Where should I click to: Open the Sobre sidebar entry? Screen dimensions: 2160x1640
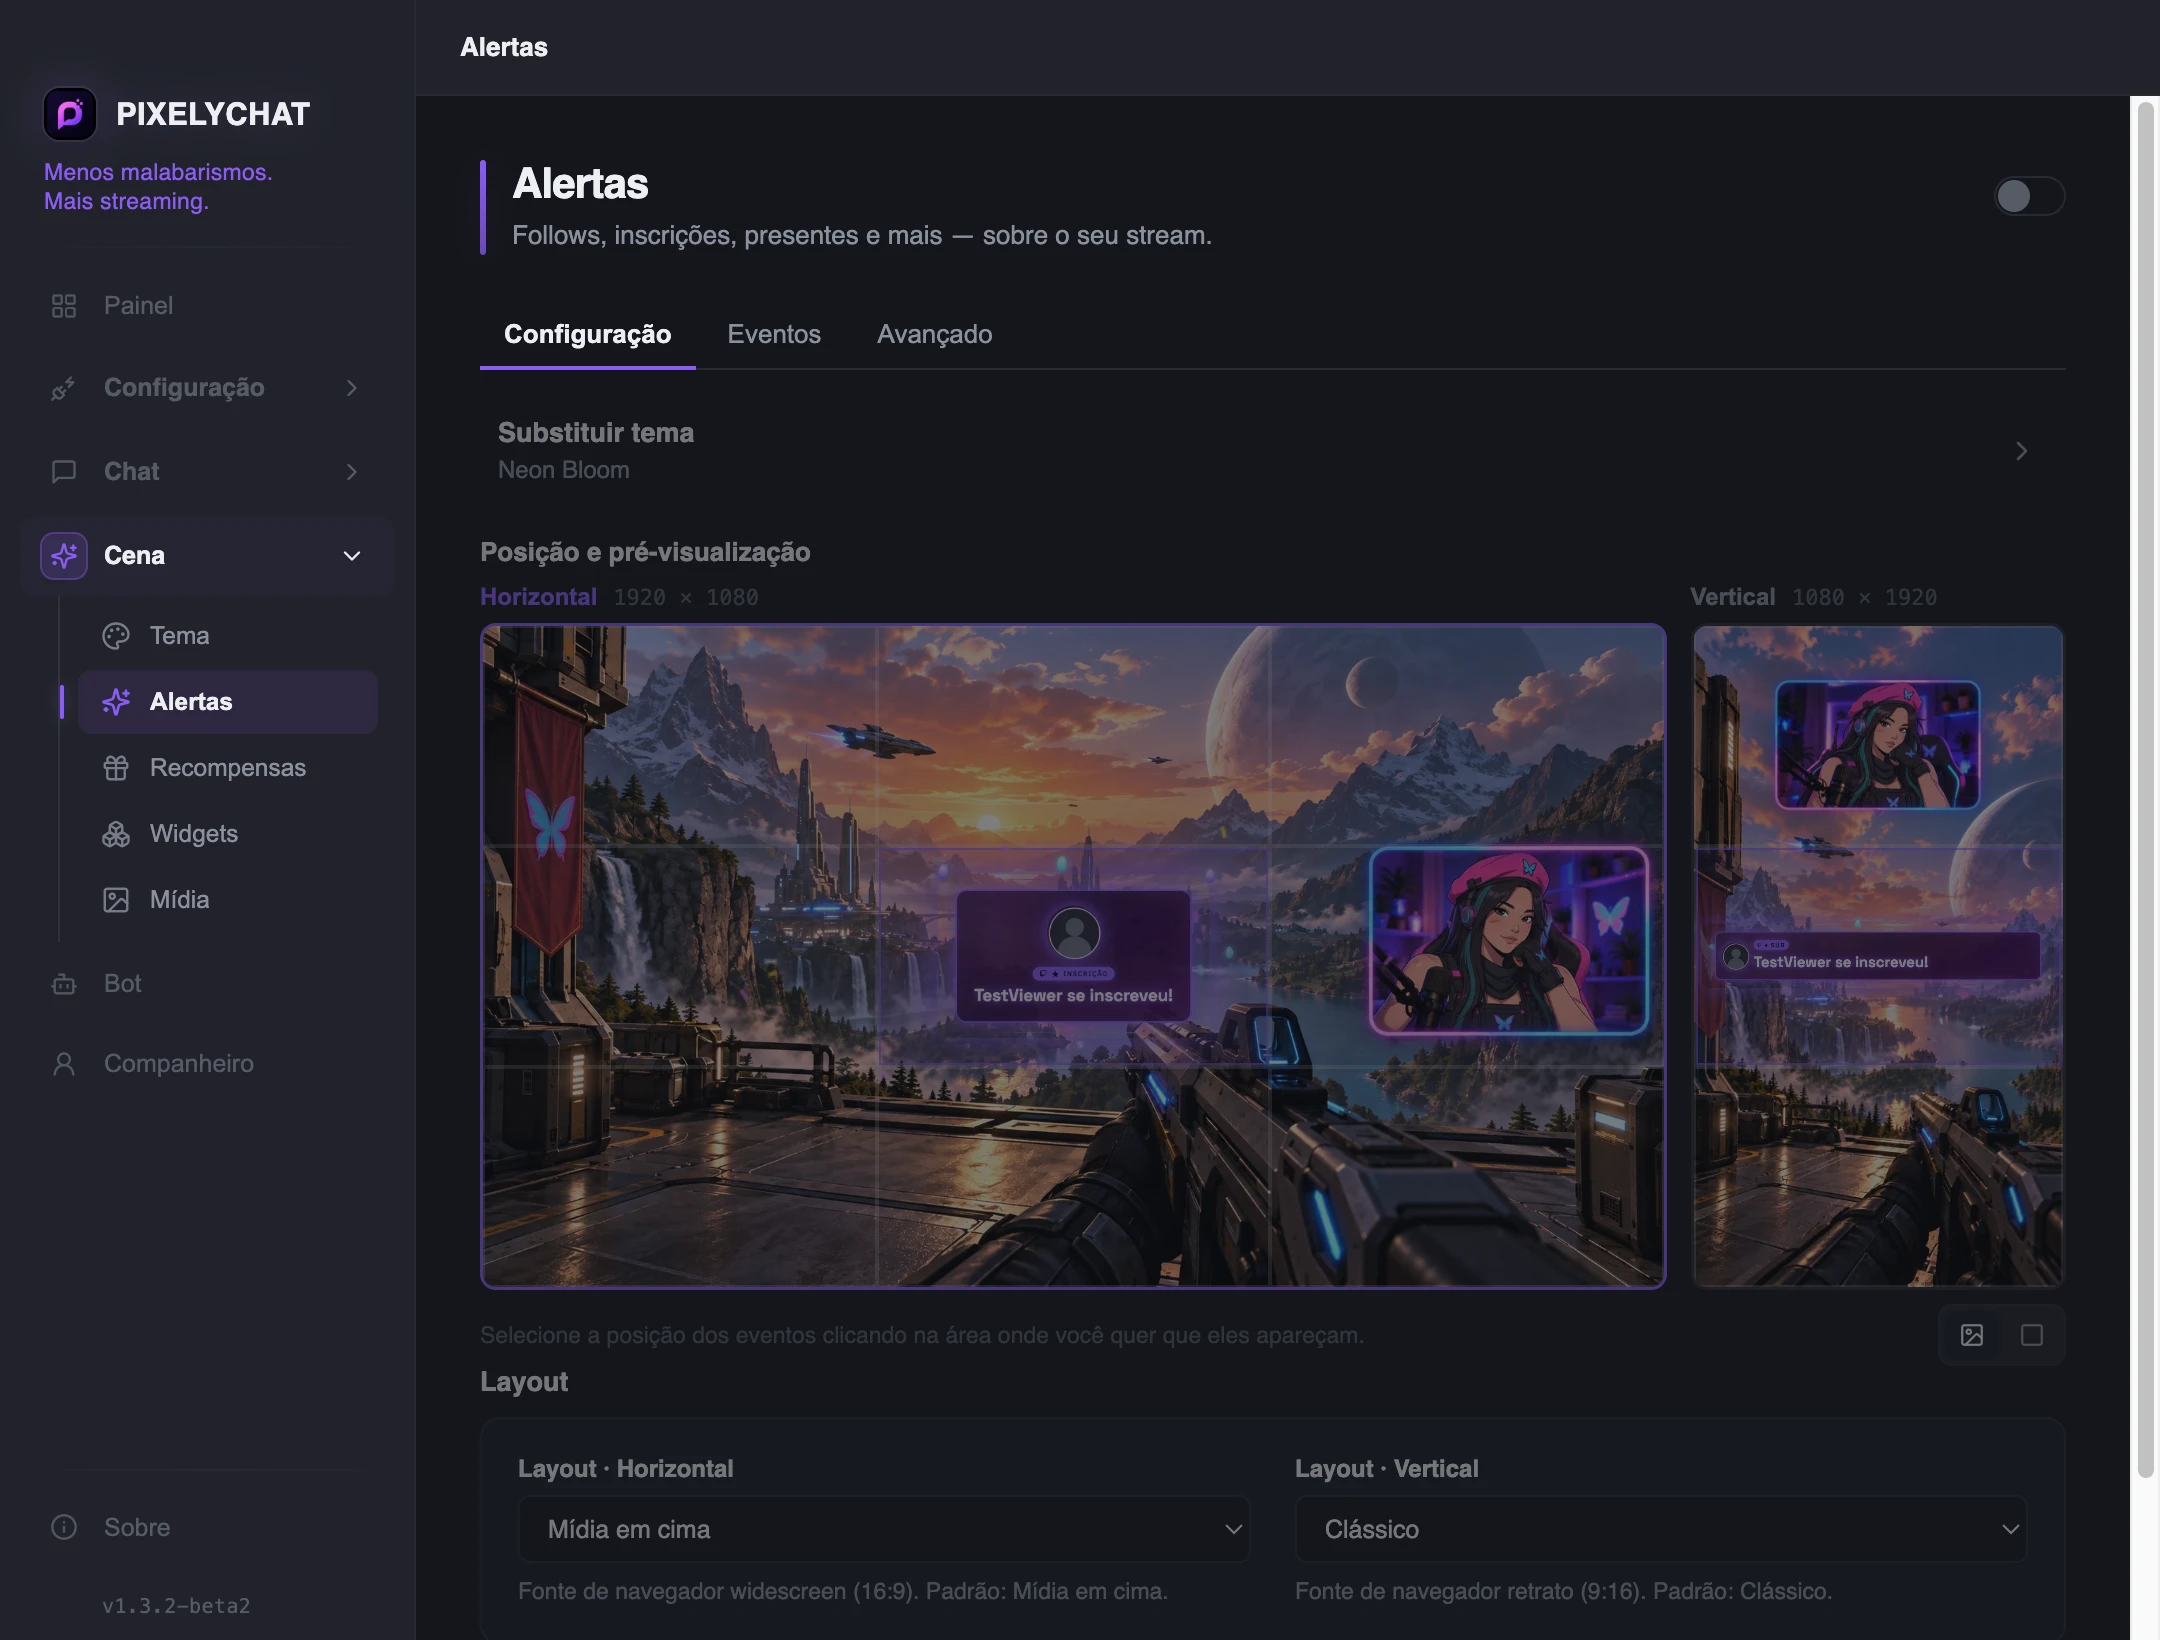point(207,1528)
